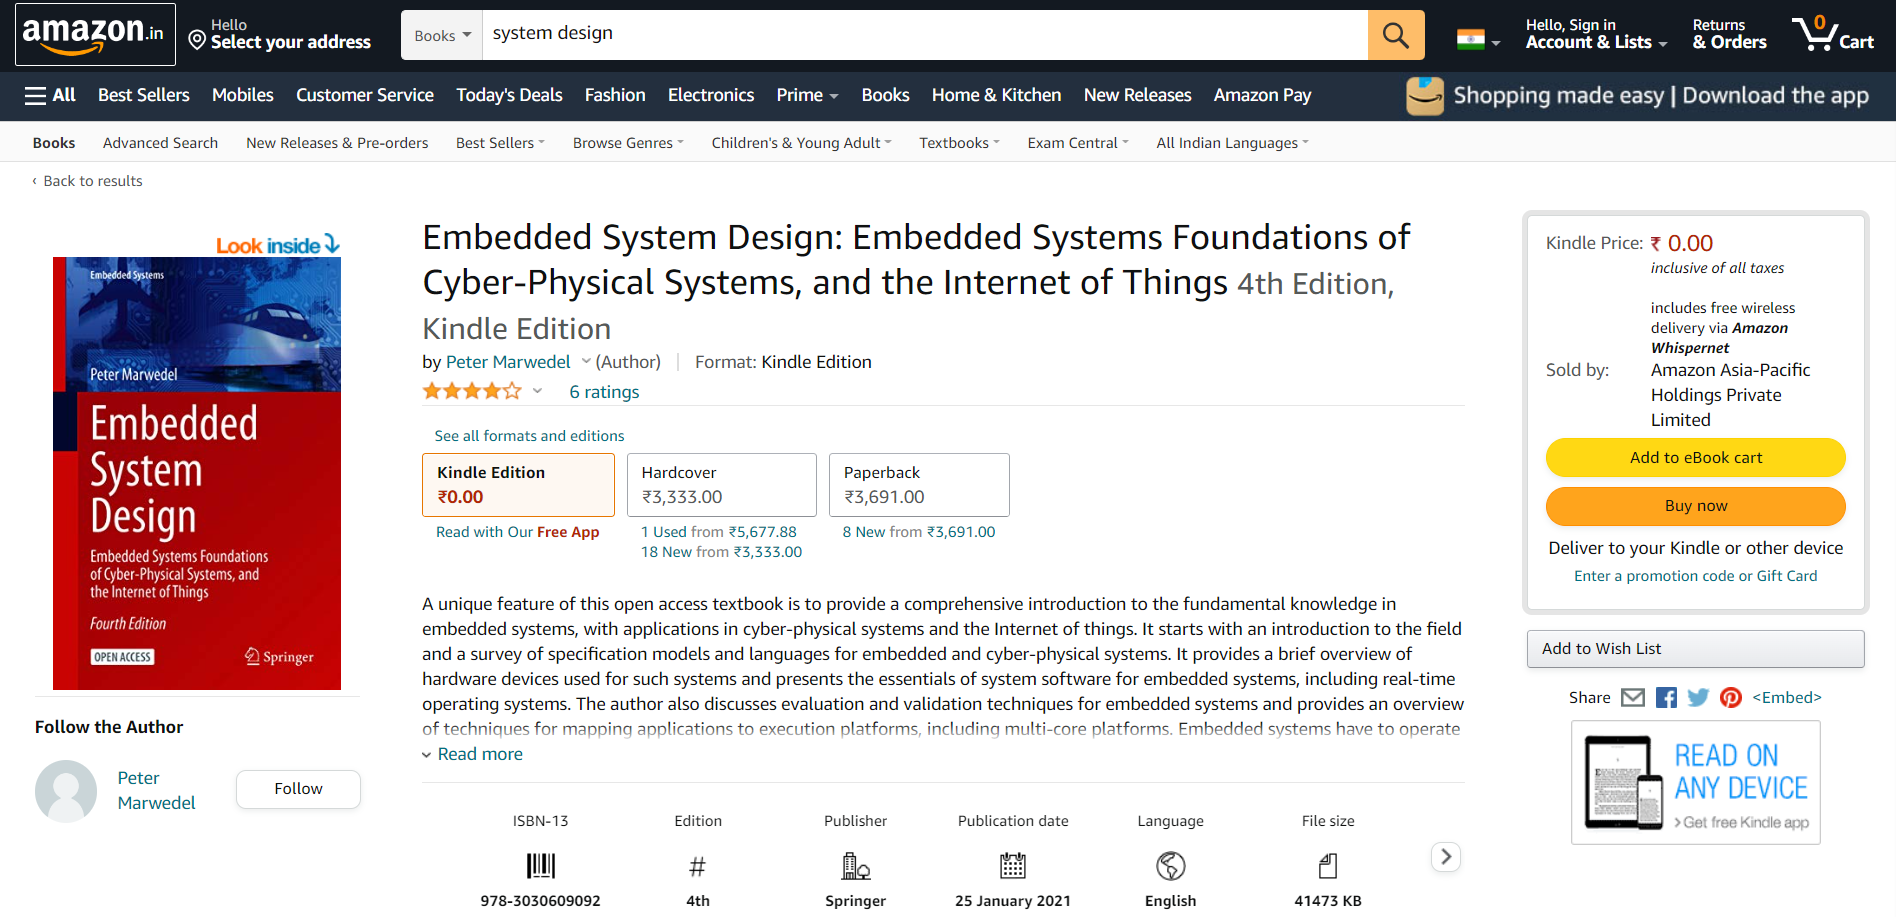Open the All hamburger menu
The image size is (1896, 917).
click(50, 95)
